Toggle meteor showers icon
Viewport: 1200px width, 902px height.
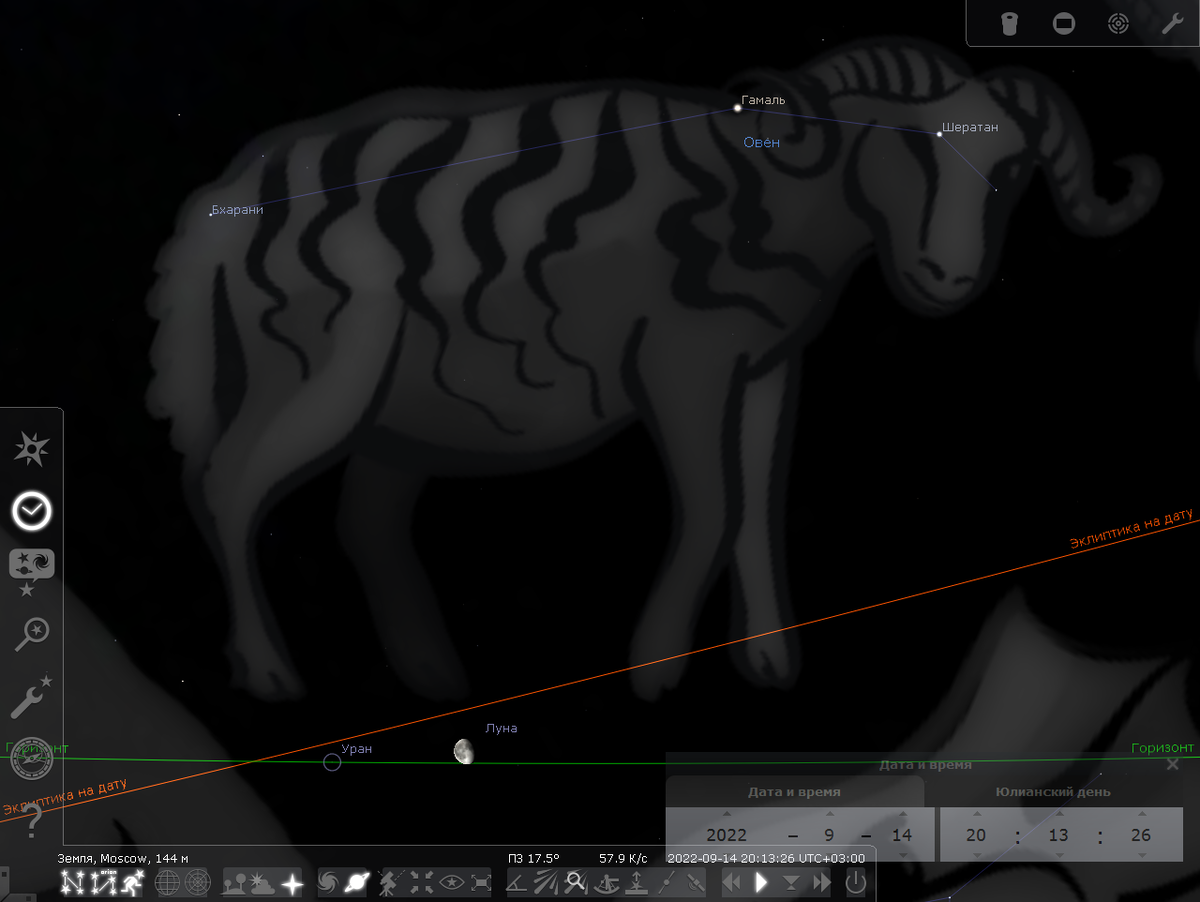[x=547, y=882]
